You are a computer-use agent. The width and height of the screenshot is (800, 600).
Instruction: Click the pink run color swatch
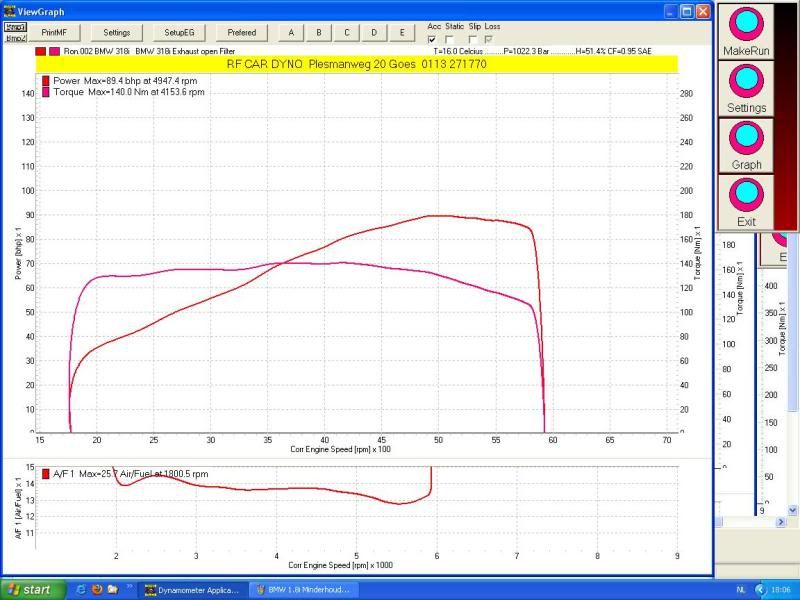pyautogui.click(x=54, y=52)
